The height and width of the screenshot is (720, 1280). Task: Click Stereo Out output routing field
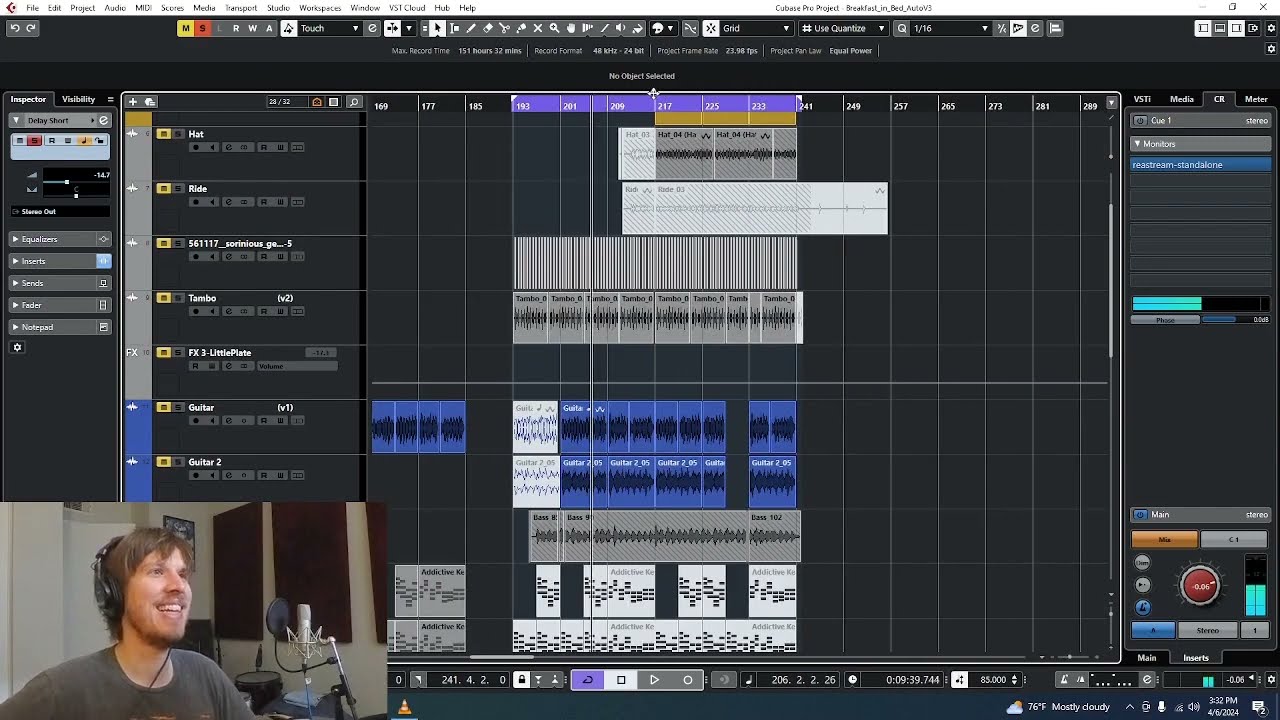coord(60,211)
